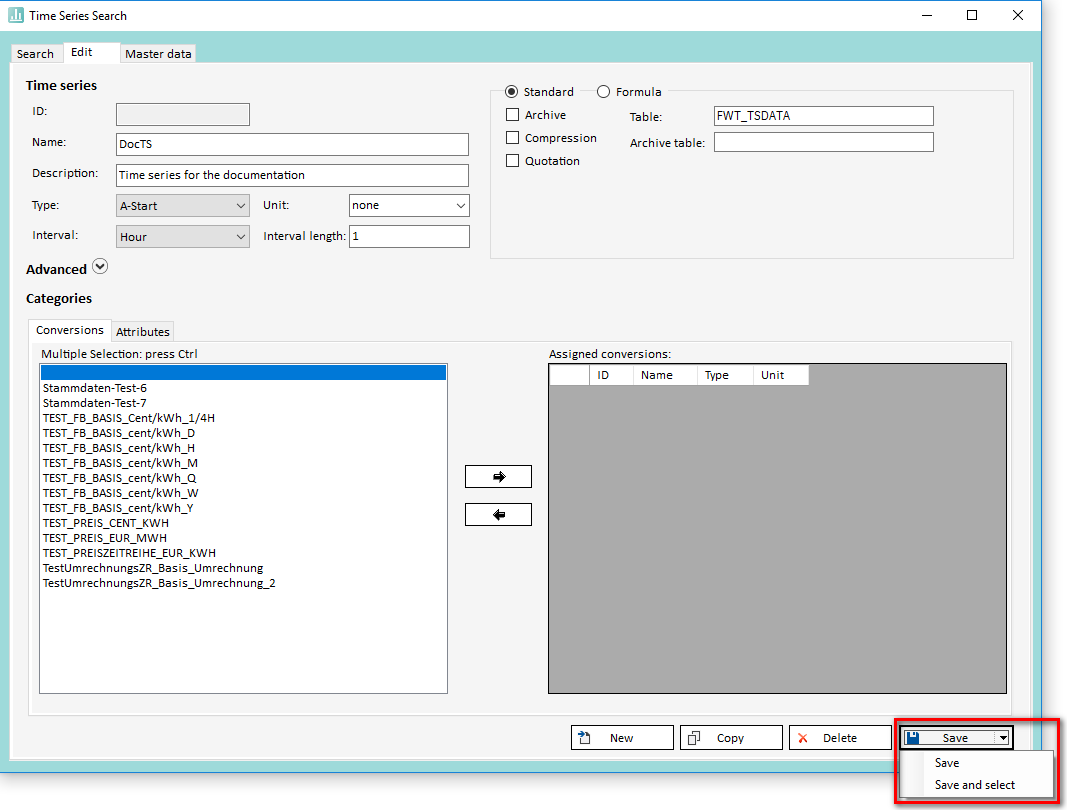Click the left arrow remove conversion button

[x=498, y=515]
